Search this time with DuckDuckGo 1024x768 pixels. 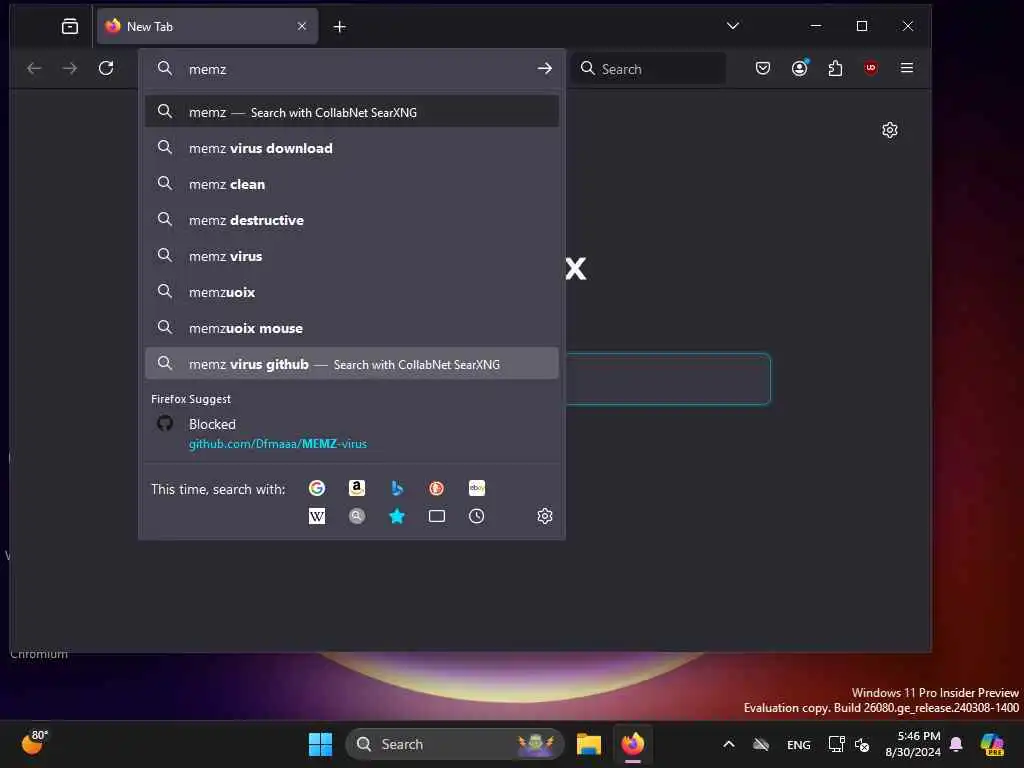pos(436,488)
